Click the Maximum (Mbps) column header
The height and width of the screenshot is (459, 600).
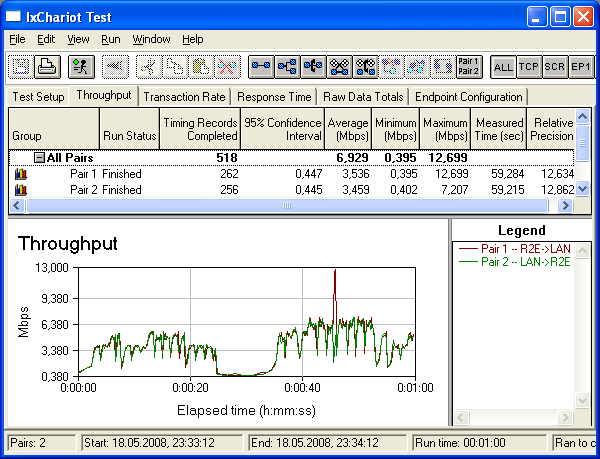coord(445,129)
